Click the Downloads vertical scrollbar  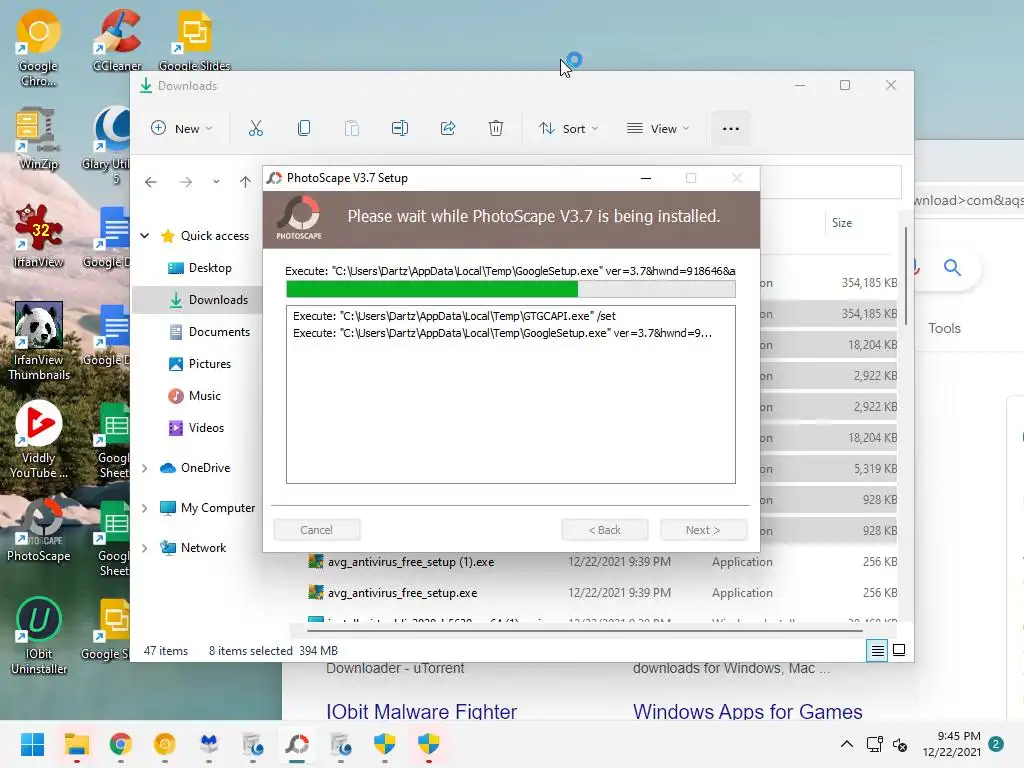point(906,276)
